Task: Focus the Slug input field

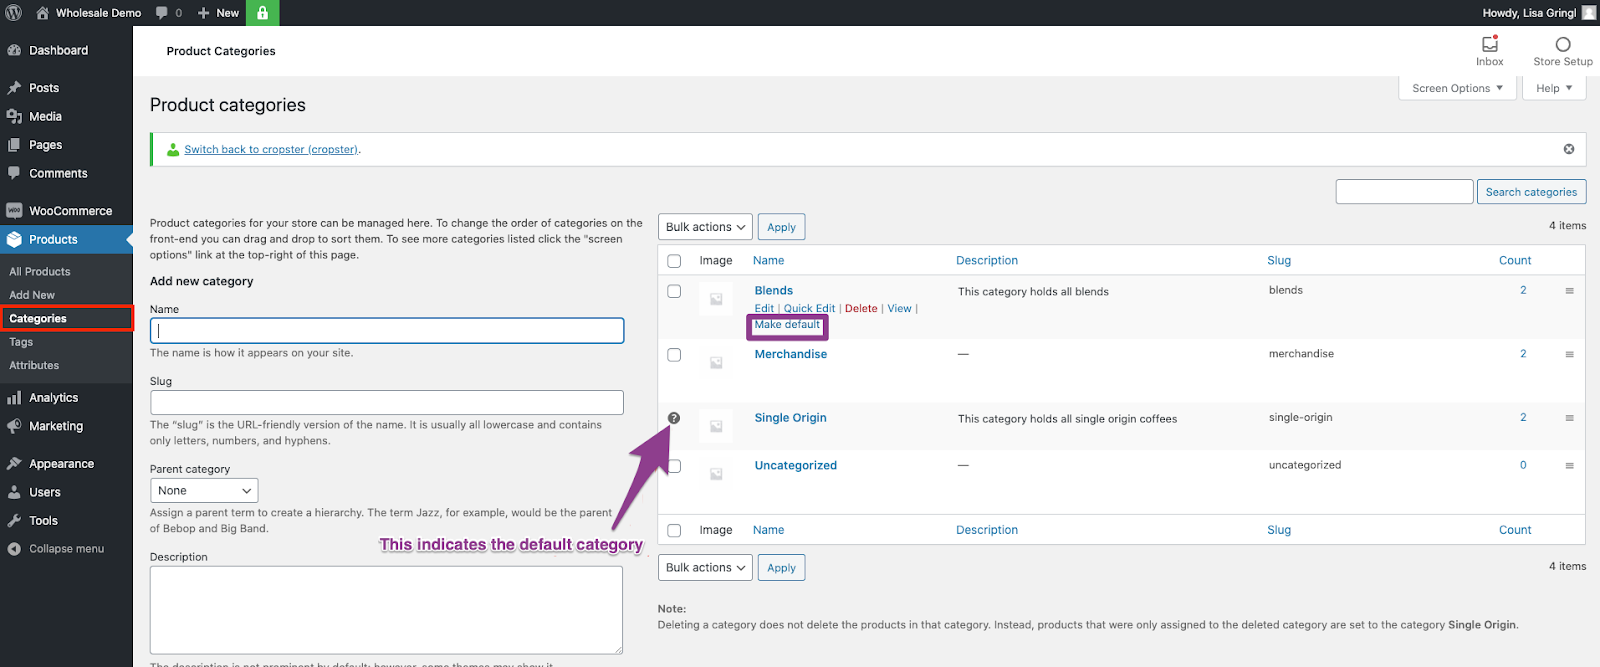Action: click(x=387, y=402)
